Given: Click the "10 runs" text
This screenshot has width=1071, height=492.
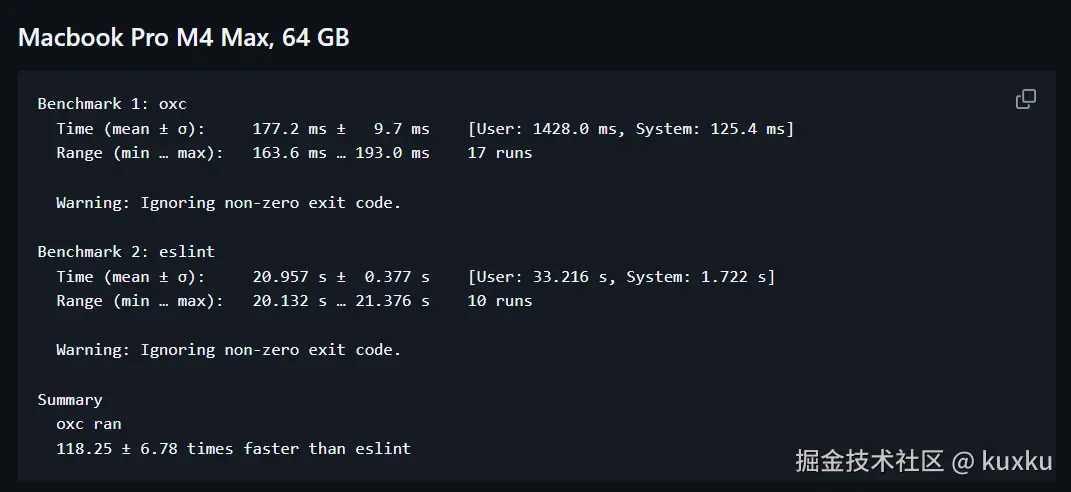Looking at the screenshot, I should [499, 301].
